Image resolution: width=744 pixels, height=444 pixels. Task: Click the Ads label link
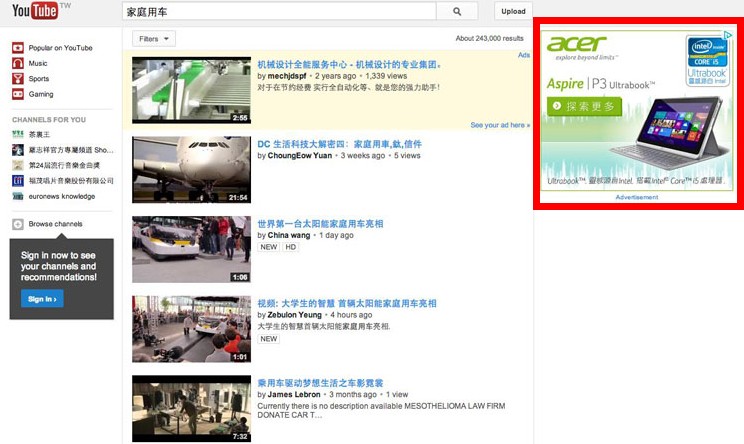(524, 55)
